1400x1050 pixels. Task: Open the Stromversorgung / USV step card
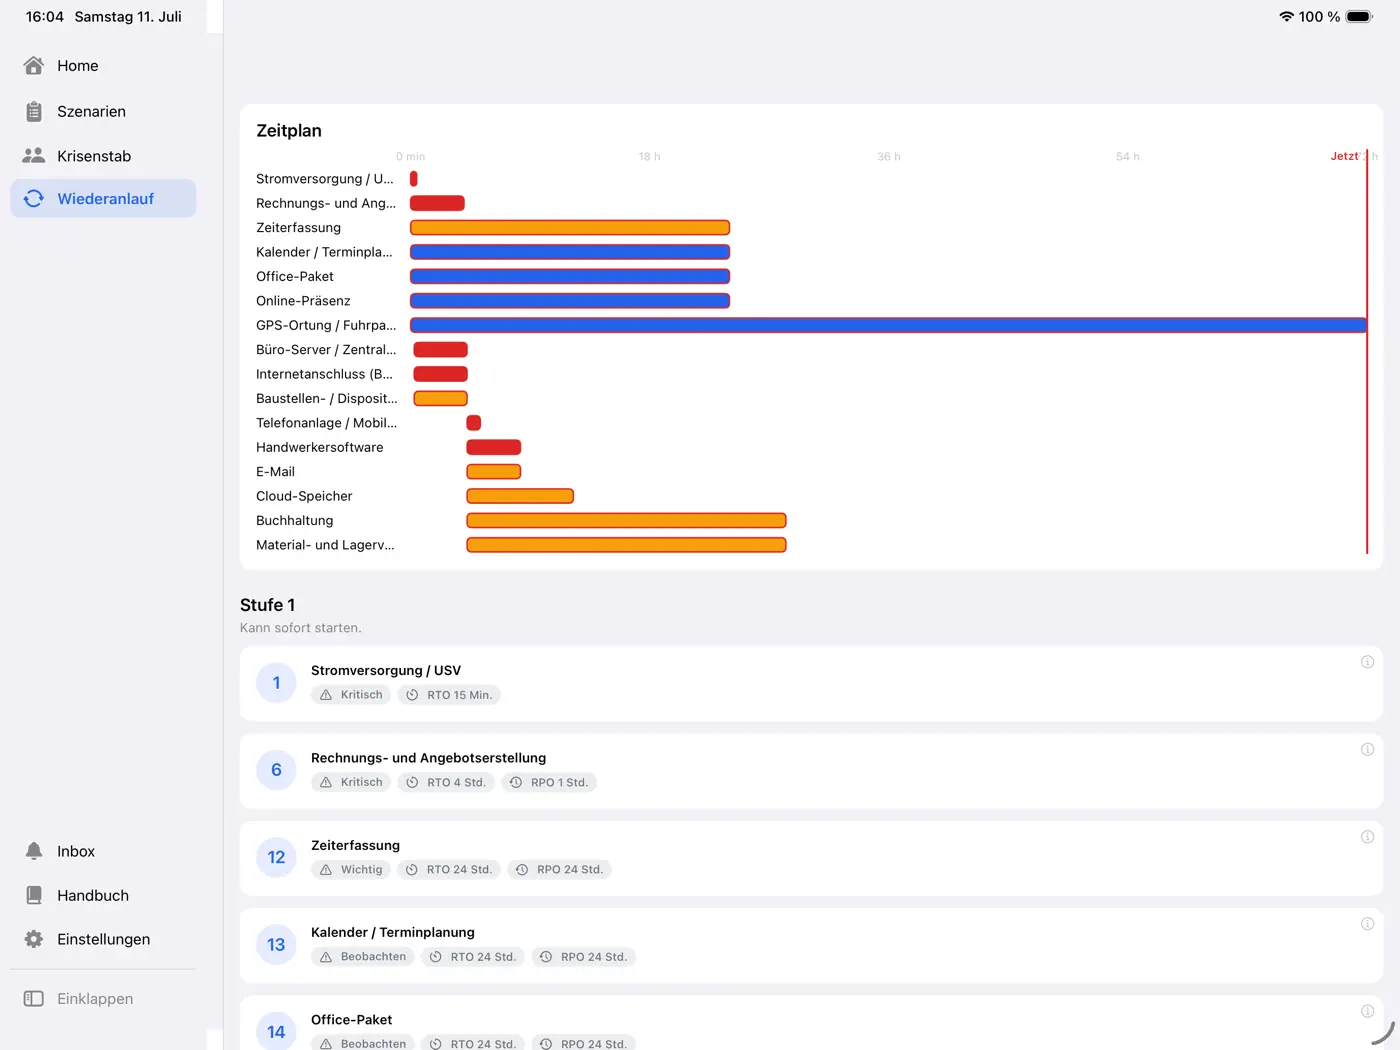[811, 683]
